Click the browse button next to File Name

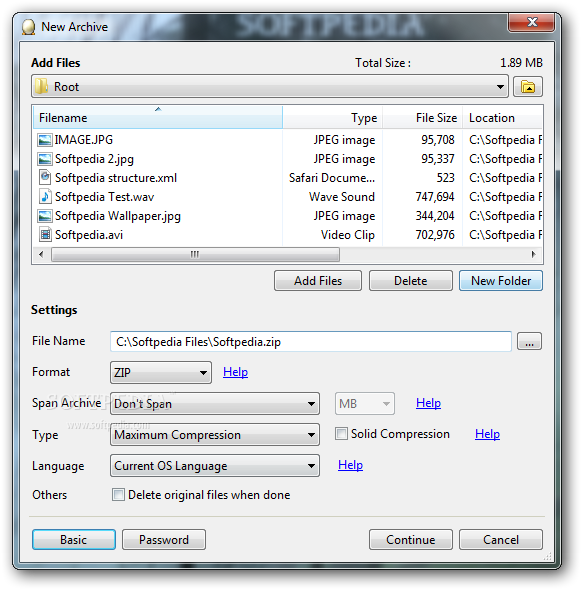(x=529, y=341)
